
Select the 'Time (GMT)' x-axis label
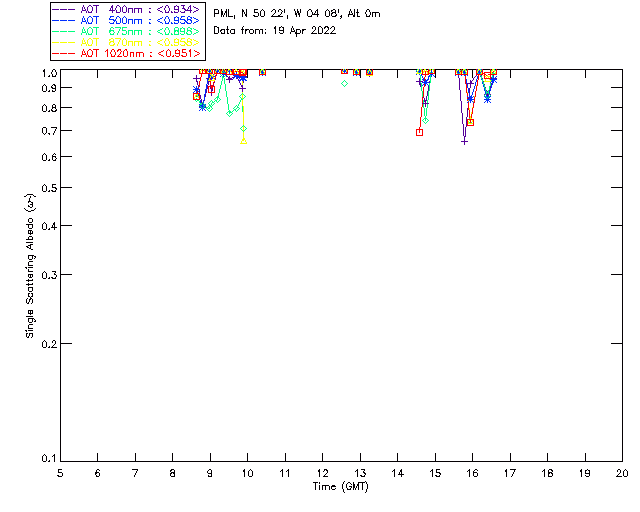tap(341, 486)
